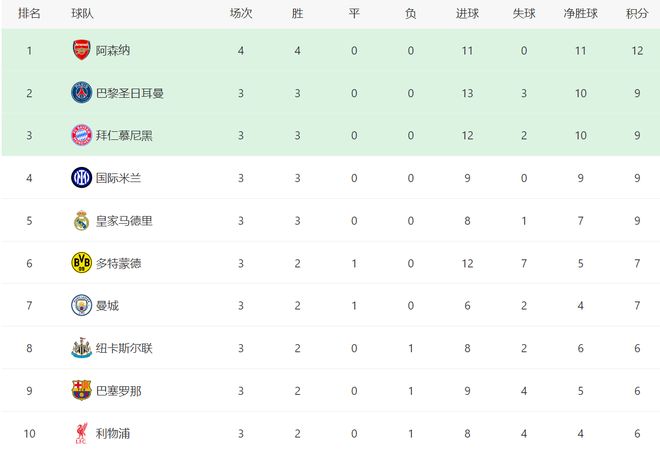Click the 排名 column header
Screen dimensions: 660x450
[30, 14]
